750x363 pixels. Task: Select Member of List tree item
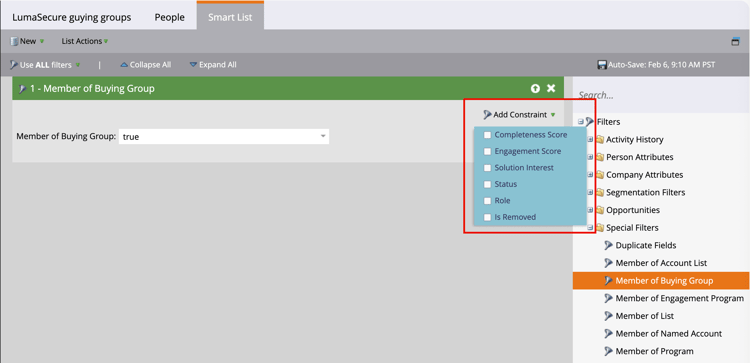[x=645, y=316]
